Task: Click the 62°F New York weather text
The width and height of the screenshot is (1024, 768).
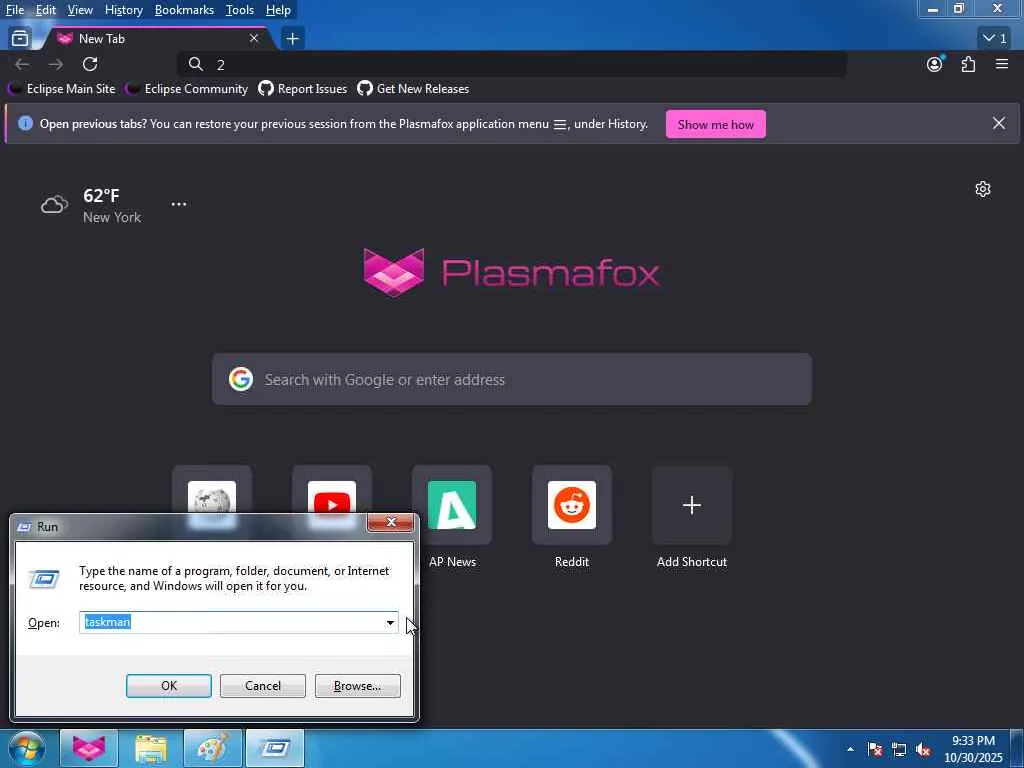Action: tap(112, 206)
